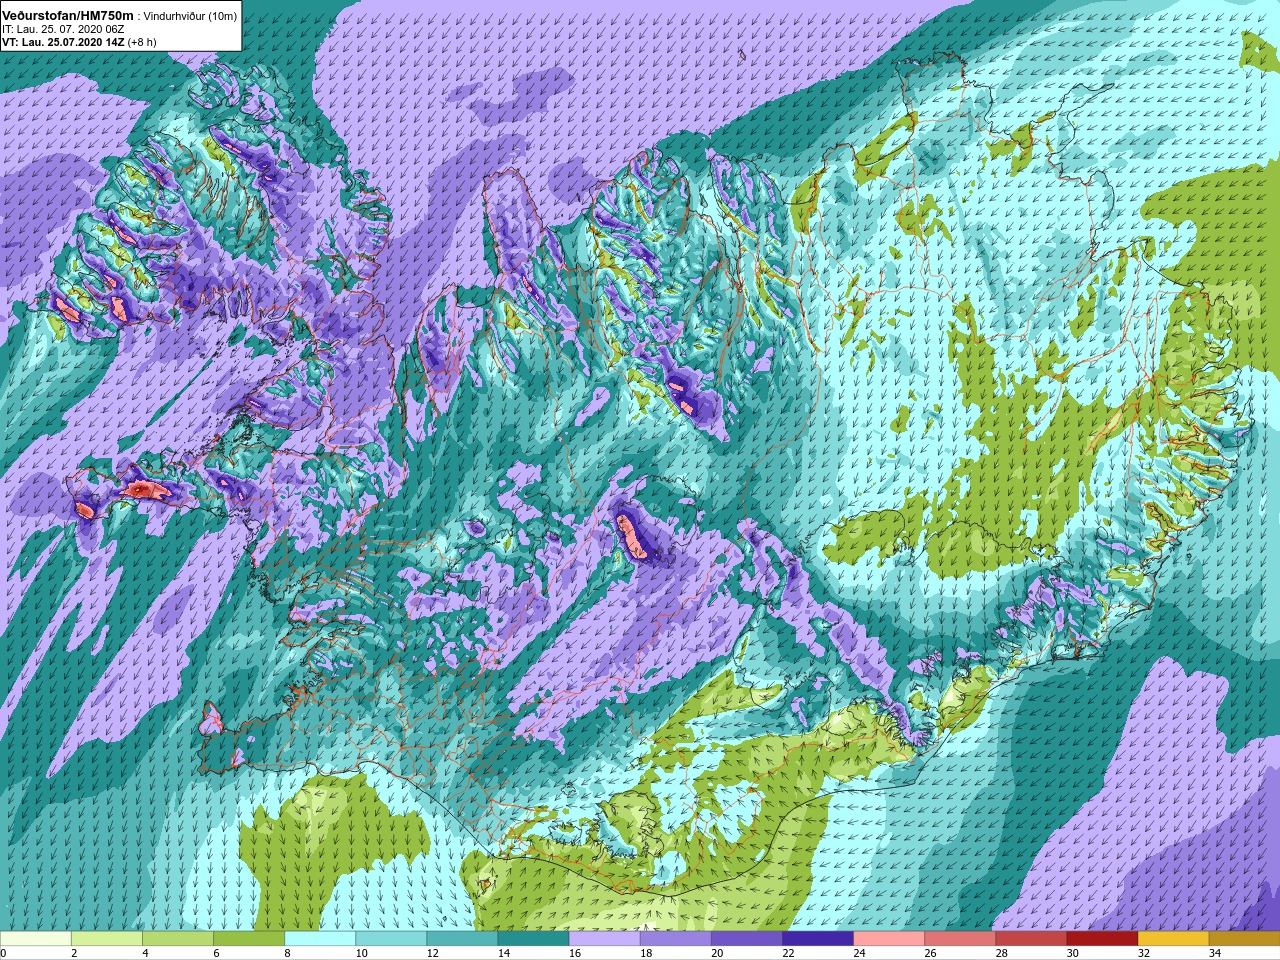Click the legend scale value '24'

click(x=859, y=953)
